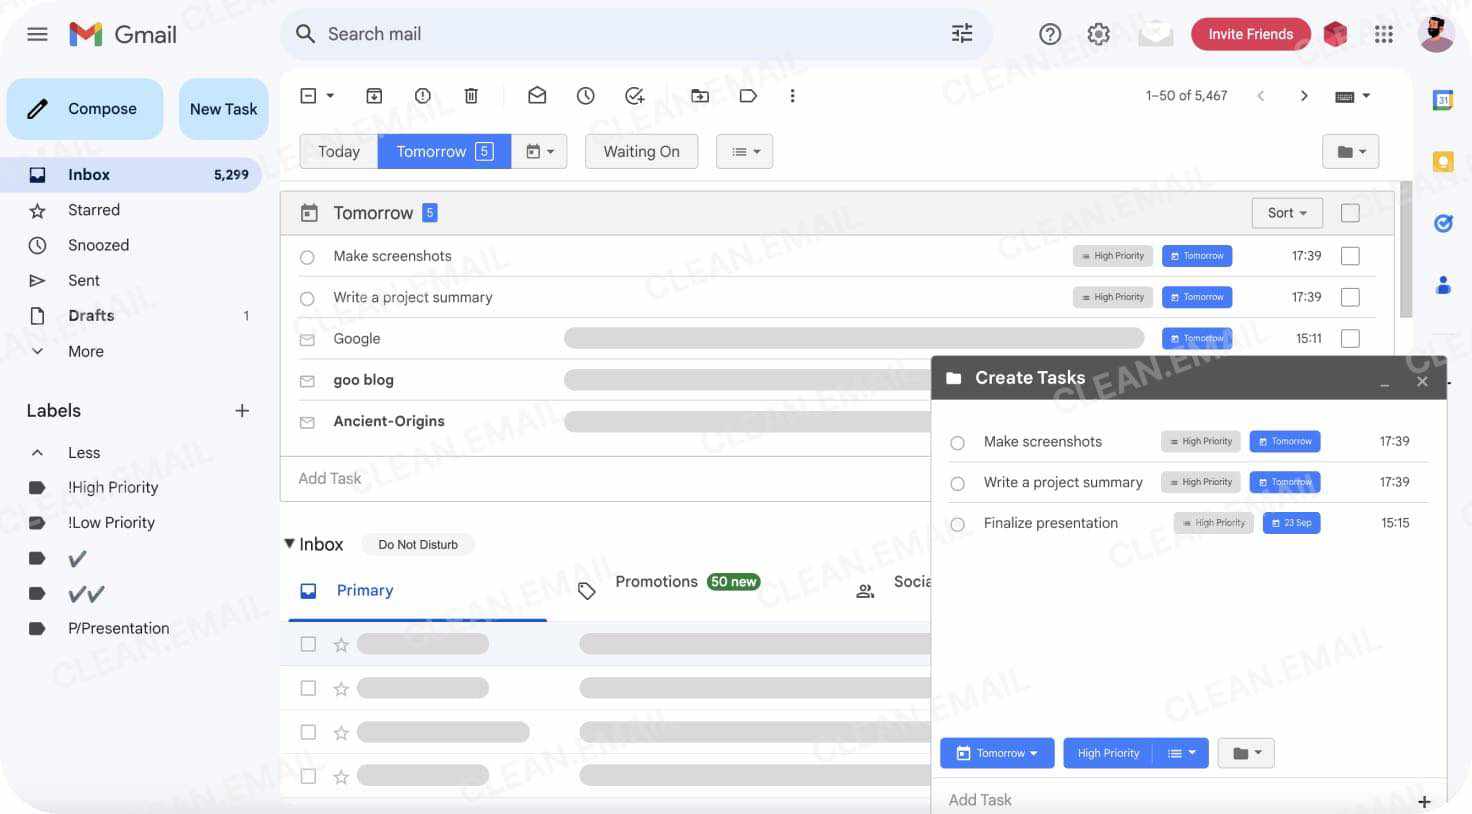The height and width of the screenshot is (814, 1472).
Task: Click the report spam exclamation icon
Action: coord(422,95)
